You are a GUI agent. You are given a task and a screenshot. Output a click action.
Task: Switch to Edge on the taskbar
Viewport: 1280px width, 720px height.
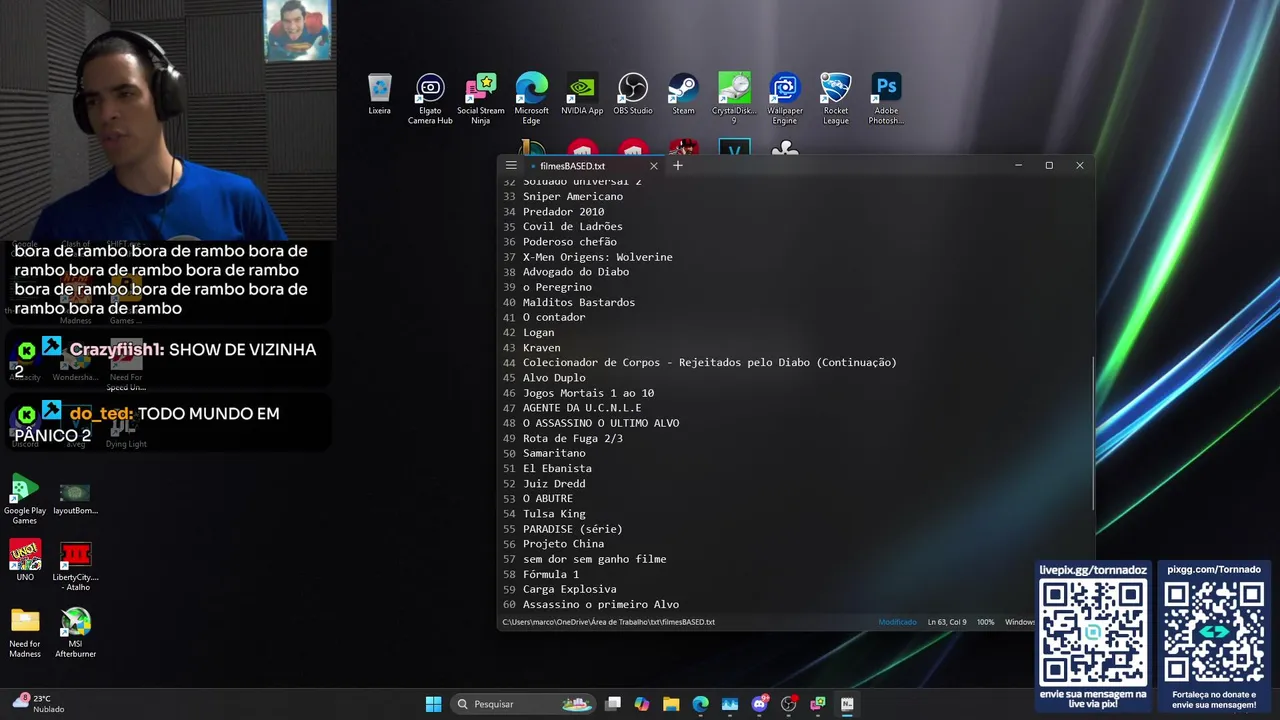pyautogui.click(x=700, y=704)
